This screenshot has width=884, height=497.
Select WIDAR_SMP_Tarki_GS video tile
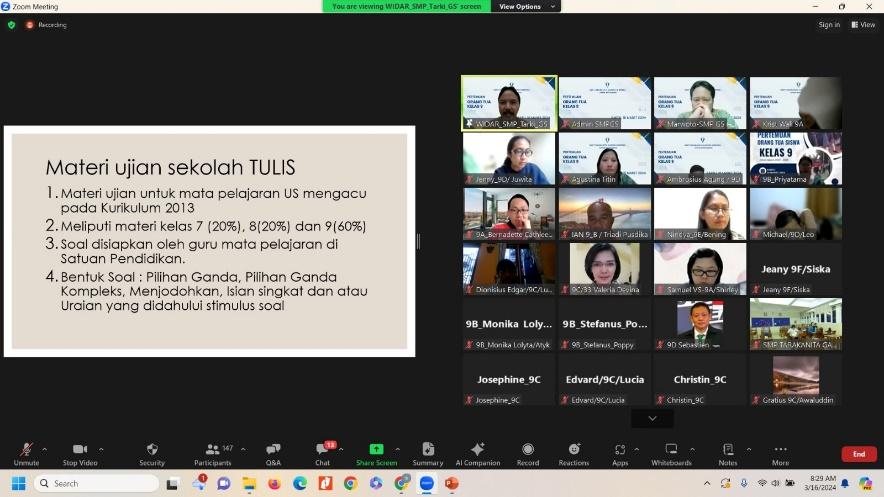[x=509, y=103]
